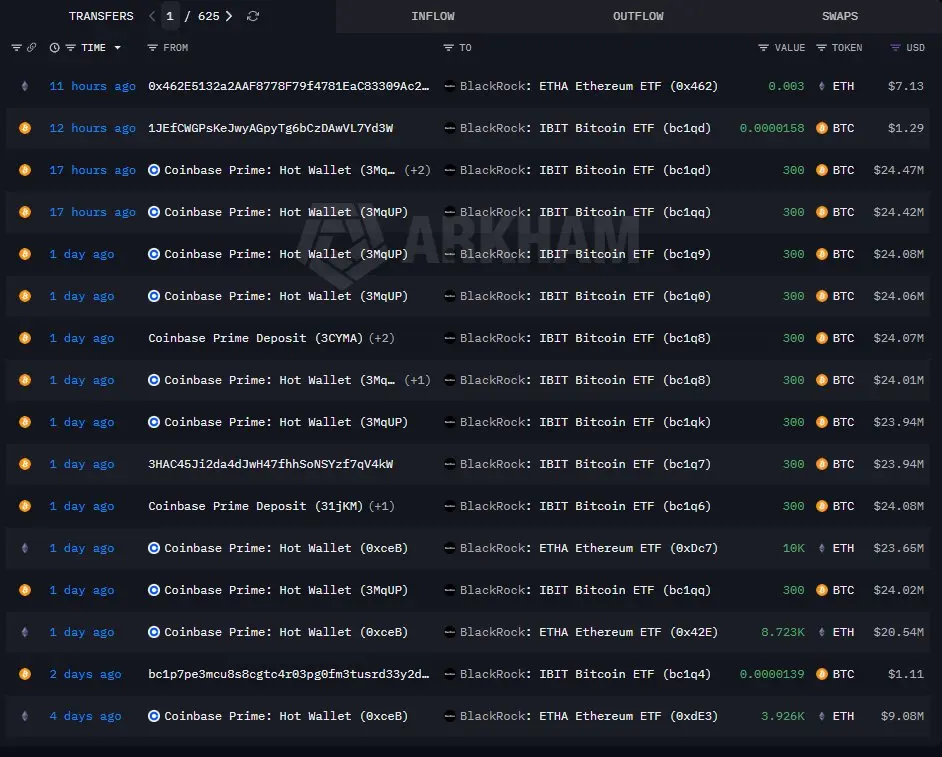Open address 1JEfCWGPsKeJwyAGpyTg6bCzDAwVL7Yd3W
The width and height of the screenshot is (942, 757).
(270, 128)
